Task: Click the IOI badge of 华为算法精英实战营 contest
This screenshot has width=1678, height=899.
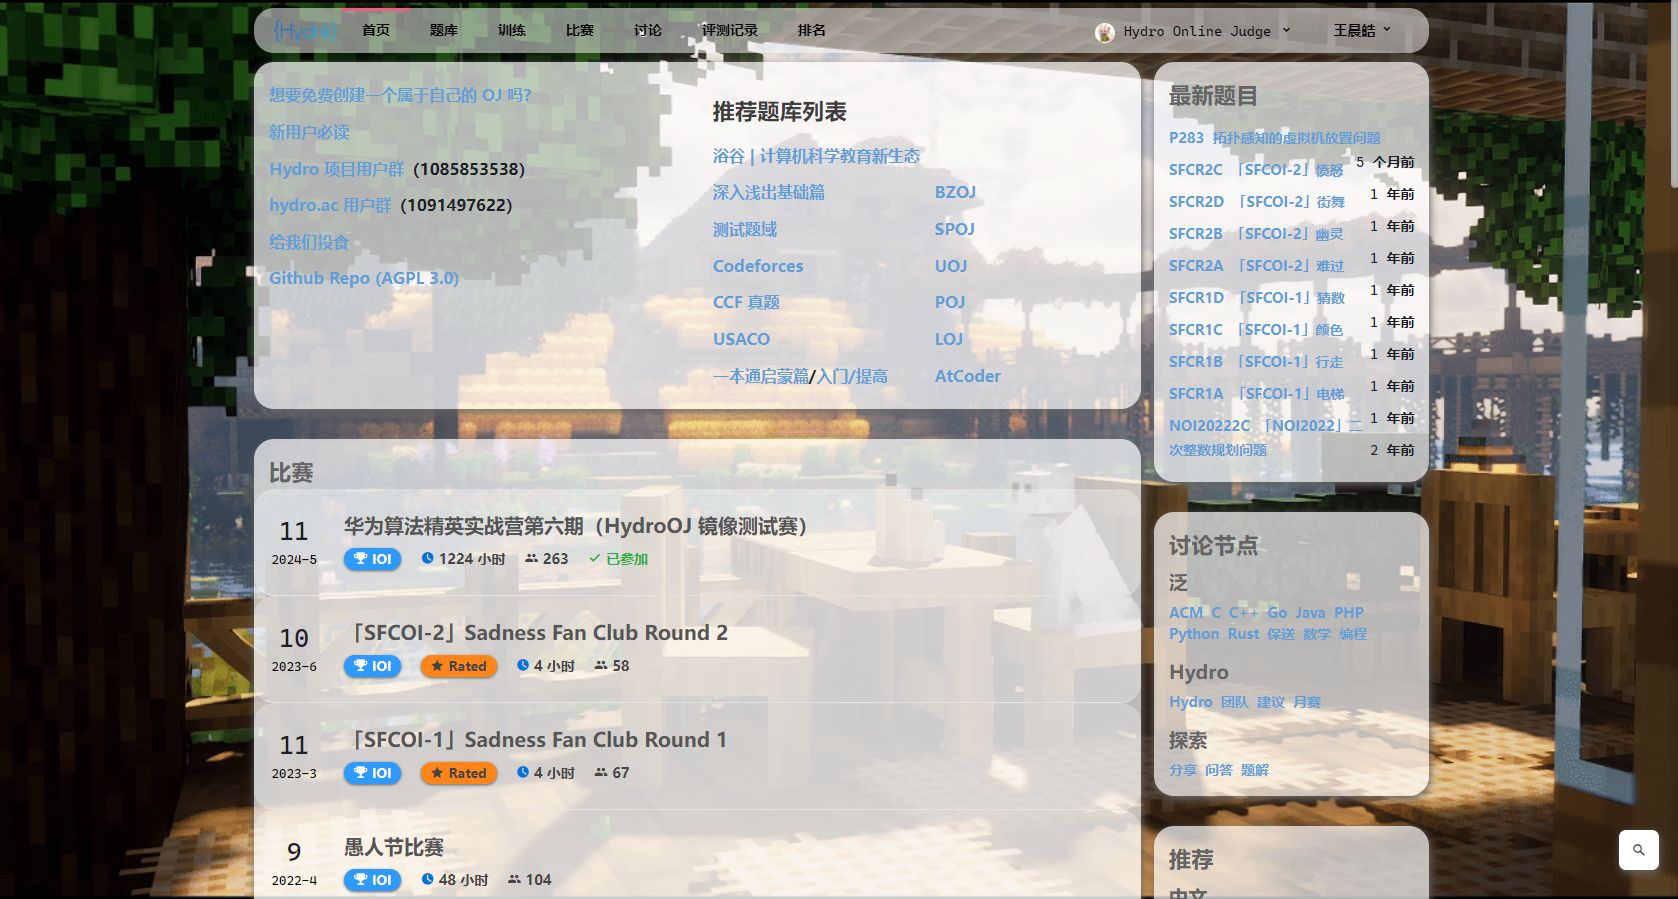Action: pyautogui.click(x=372, y=559)
